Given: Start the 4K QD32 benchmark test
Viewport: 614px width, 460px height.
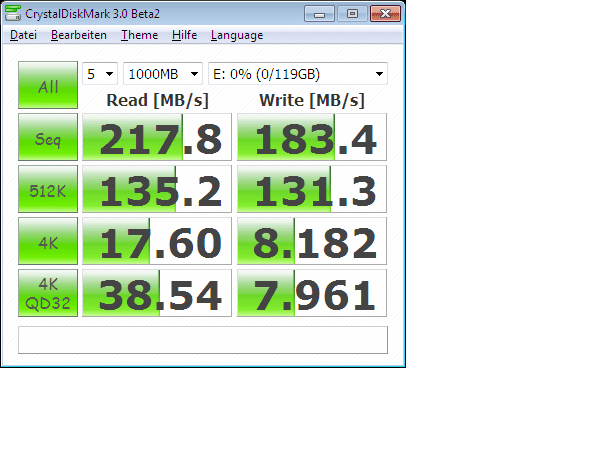Looking at the screenshot, I should point(48,293).
